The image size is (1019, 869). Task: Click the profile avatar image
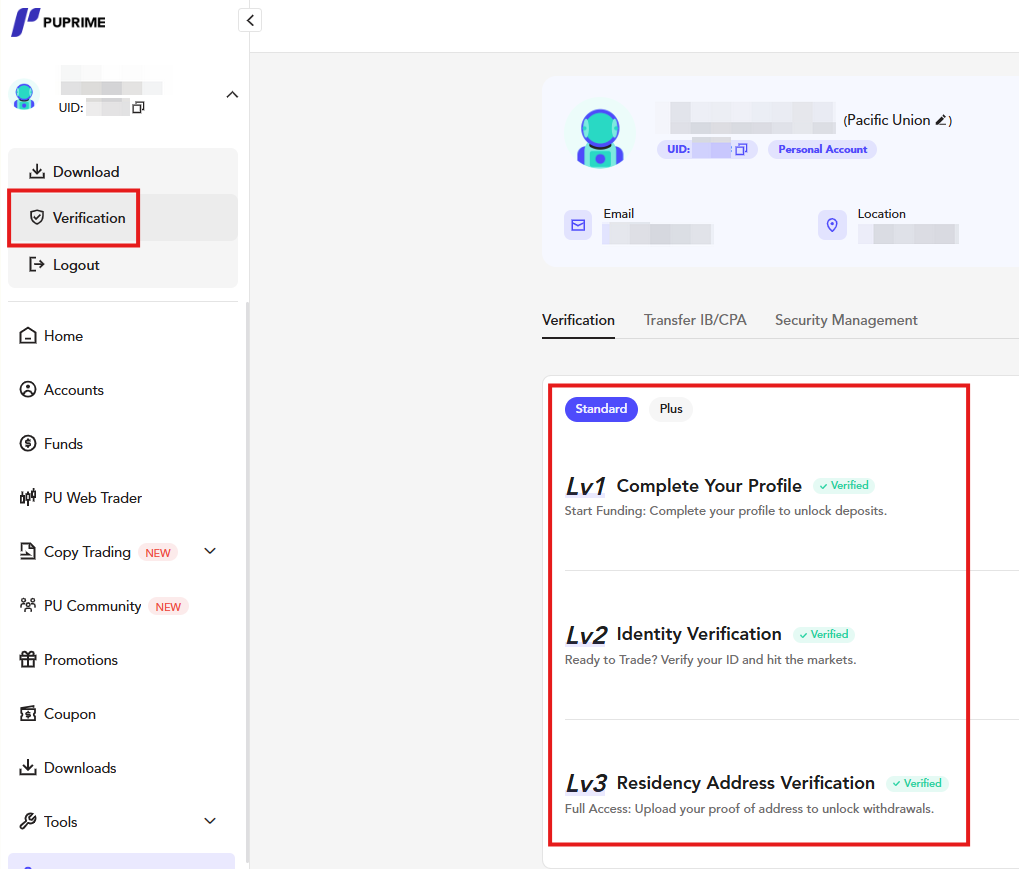click(x=600, y=137)
